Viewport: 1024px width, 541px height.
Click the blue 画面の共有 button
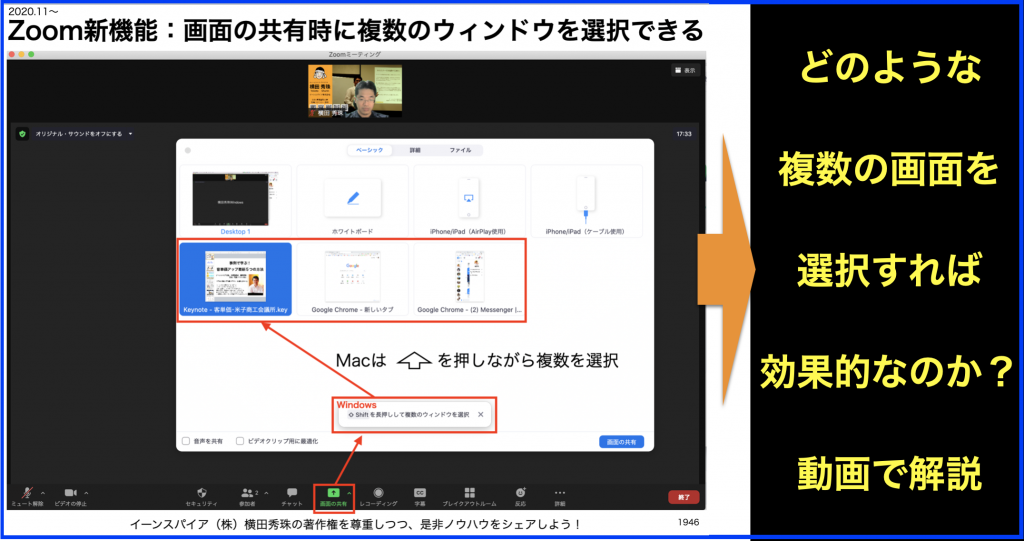pyautogui.click(x=622, y=442)
